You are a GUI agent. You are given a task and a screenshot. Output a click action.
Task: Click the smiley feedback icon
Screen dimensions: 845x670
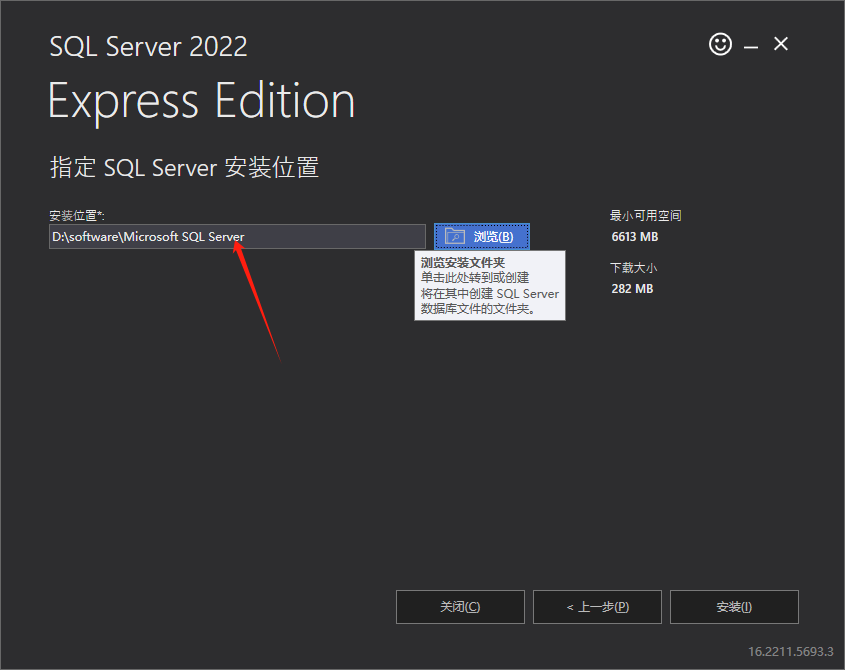720,44
